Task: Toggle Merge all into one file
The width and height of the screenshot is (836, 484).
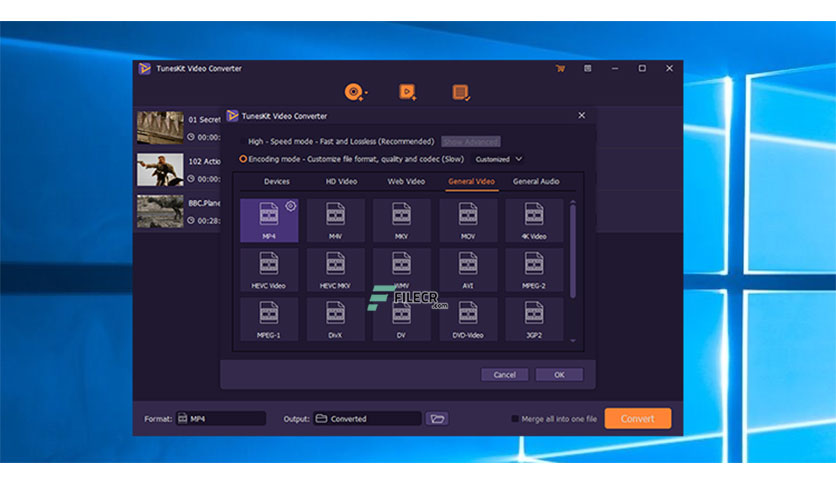Action: pos(515,418)
